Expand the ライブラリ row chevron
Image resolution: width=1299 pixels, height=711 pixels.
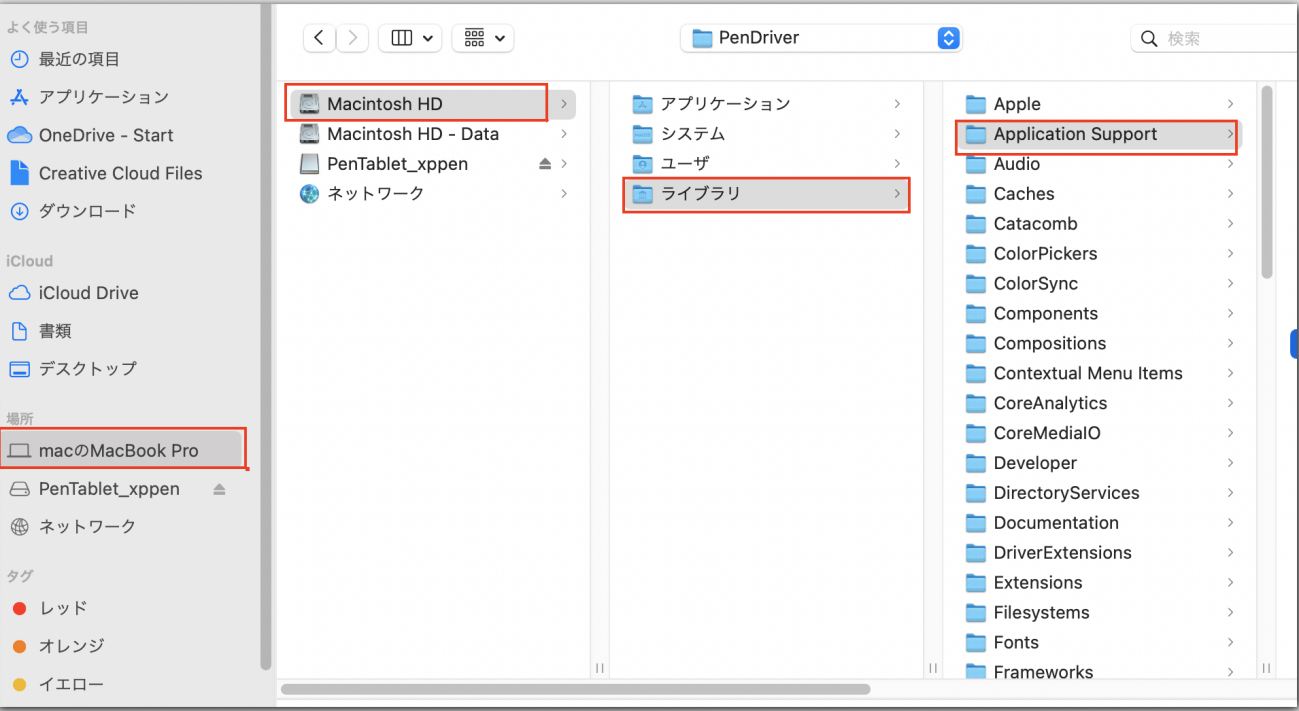[897, 193]
